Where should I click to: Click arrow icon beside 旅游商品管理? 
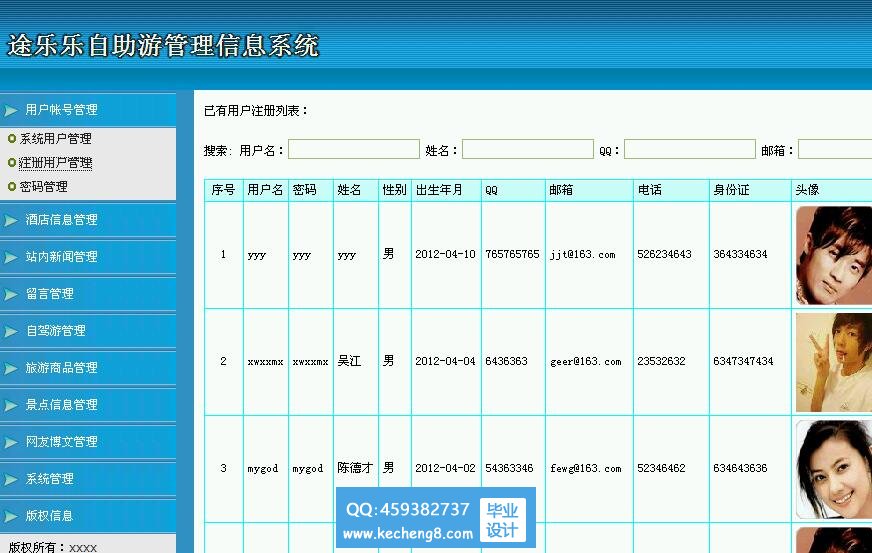tap(11, 368)
